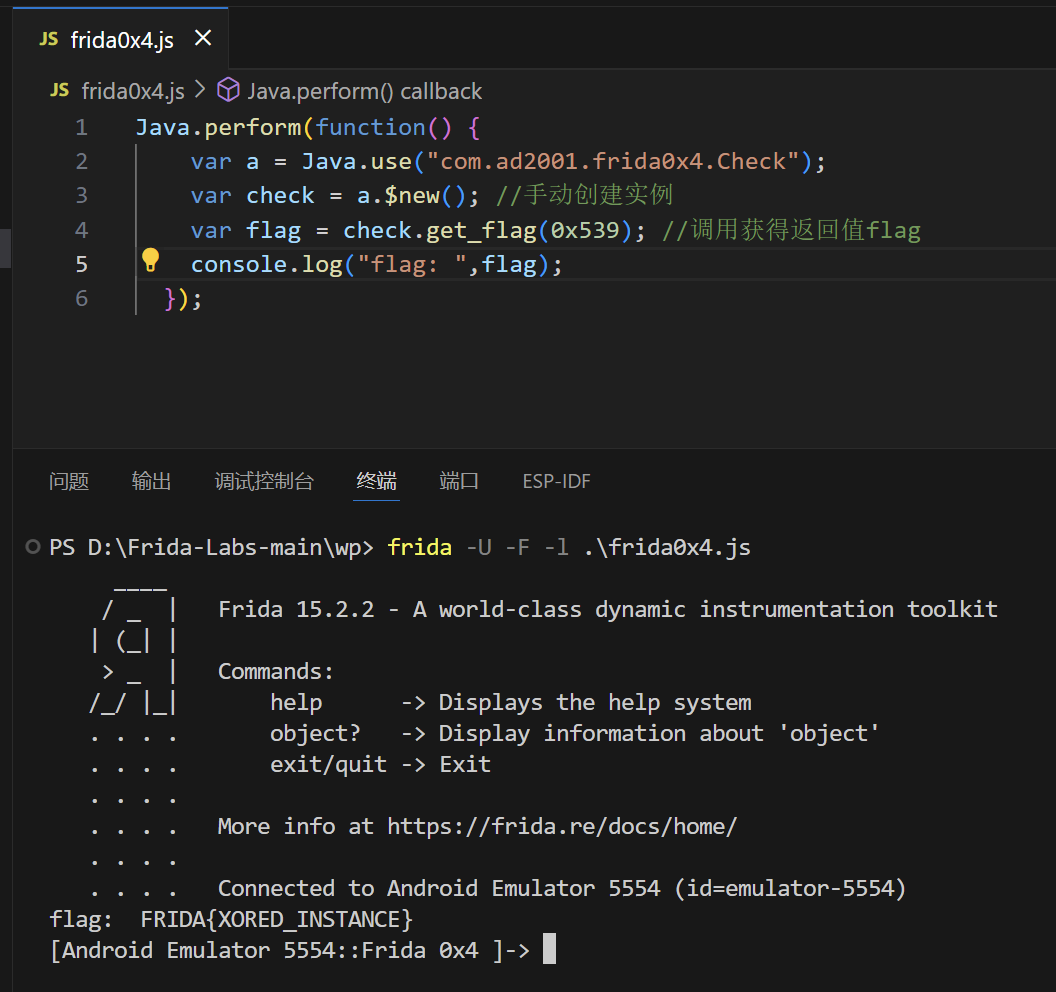The height and width of the screenshot is (992, 1056).
Task: Click the cube symbol icon in breadcrumb
Action: click(228, 90)
